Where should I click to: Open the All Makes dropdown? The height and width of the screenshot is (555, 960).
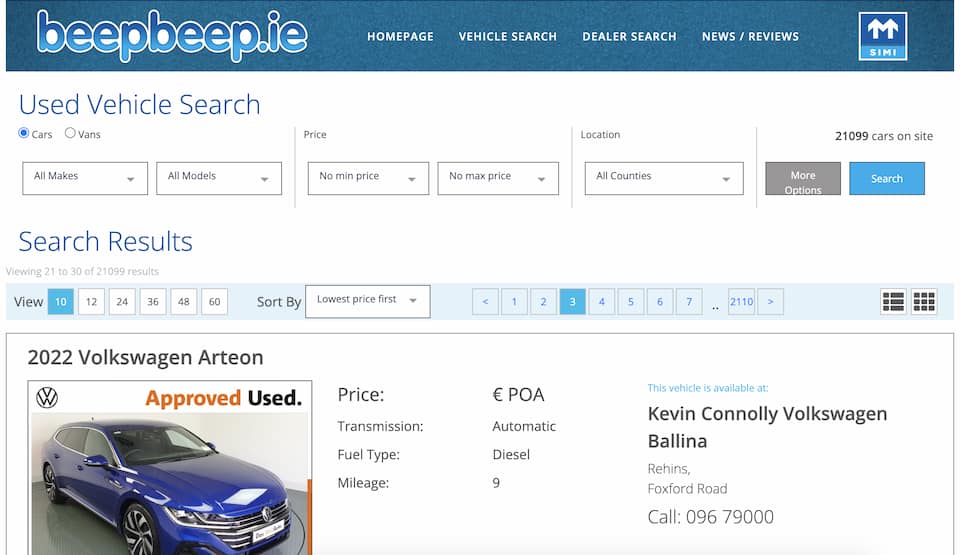(x=85, y=178)
